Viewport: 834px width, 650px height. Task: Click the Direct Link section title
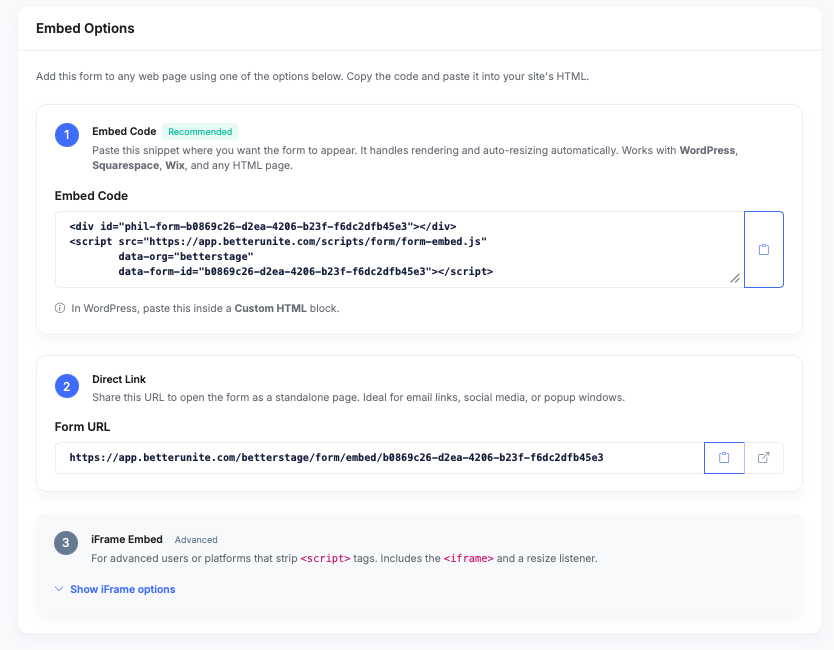(119, 379)
